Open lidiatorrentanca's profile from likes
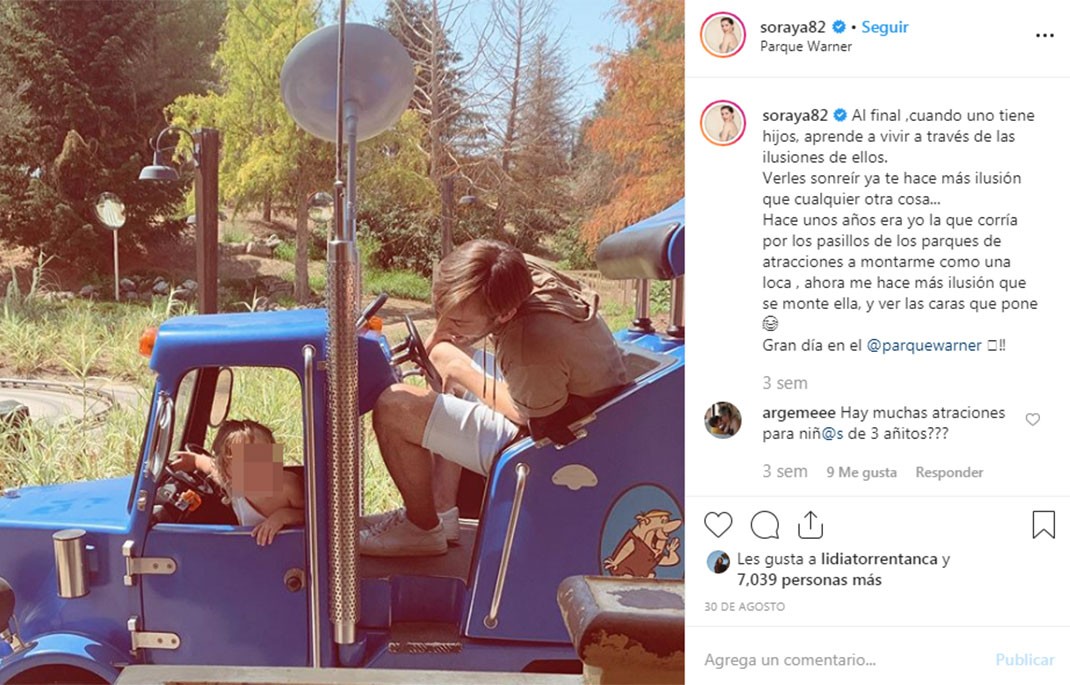The height and width of the screenshot is (685, 1070). 879,559
